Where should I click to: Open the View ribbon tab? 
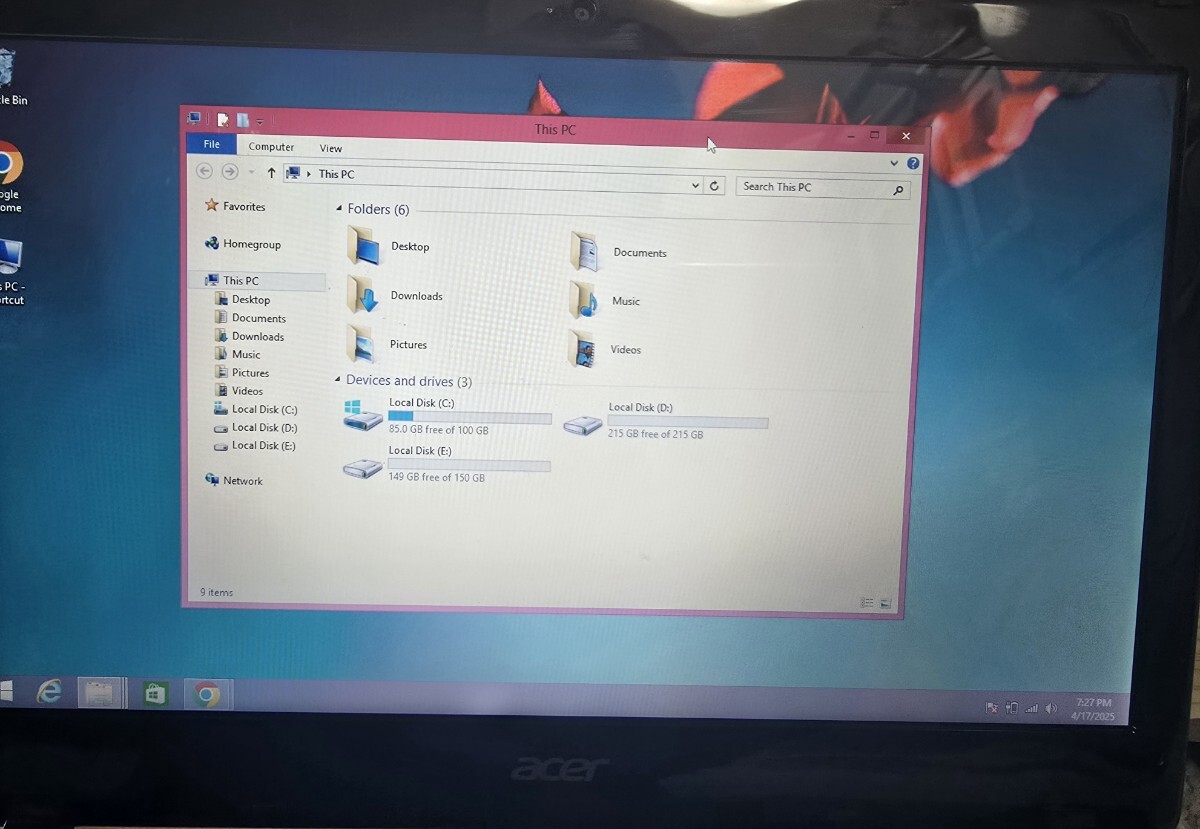pos(331,148)
